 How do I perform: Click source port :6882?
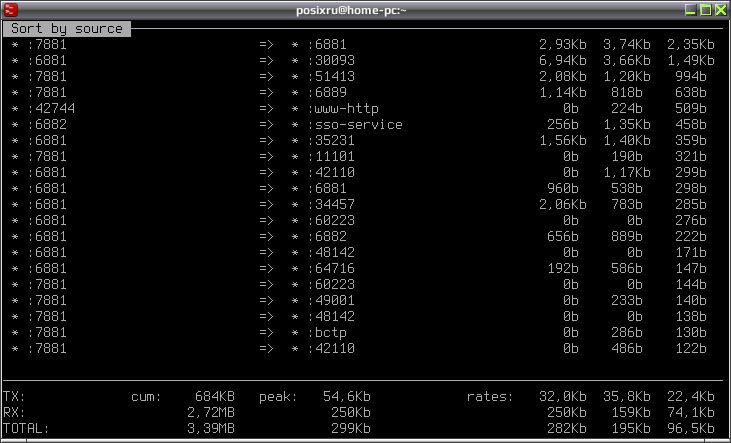[47, 125]
